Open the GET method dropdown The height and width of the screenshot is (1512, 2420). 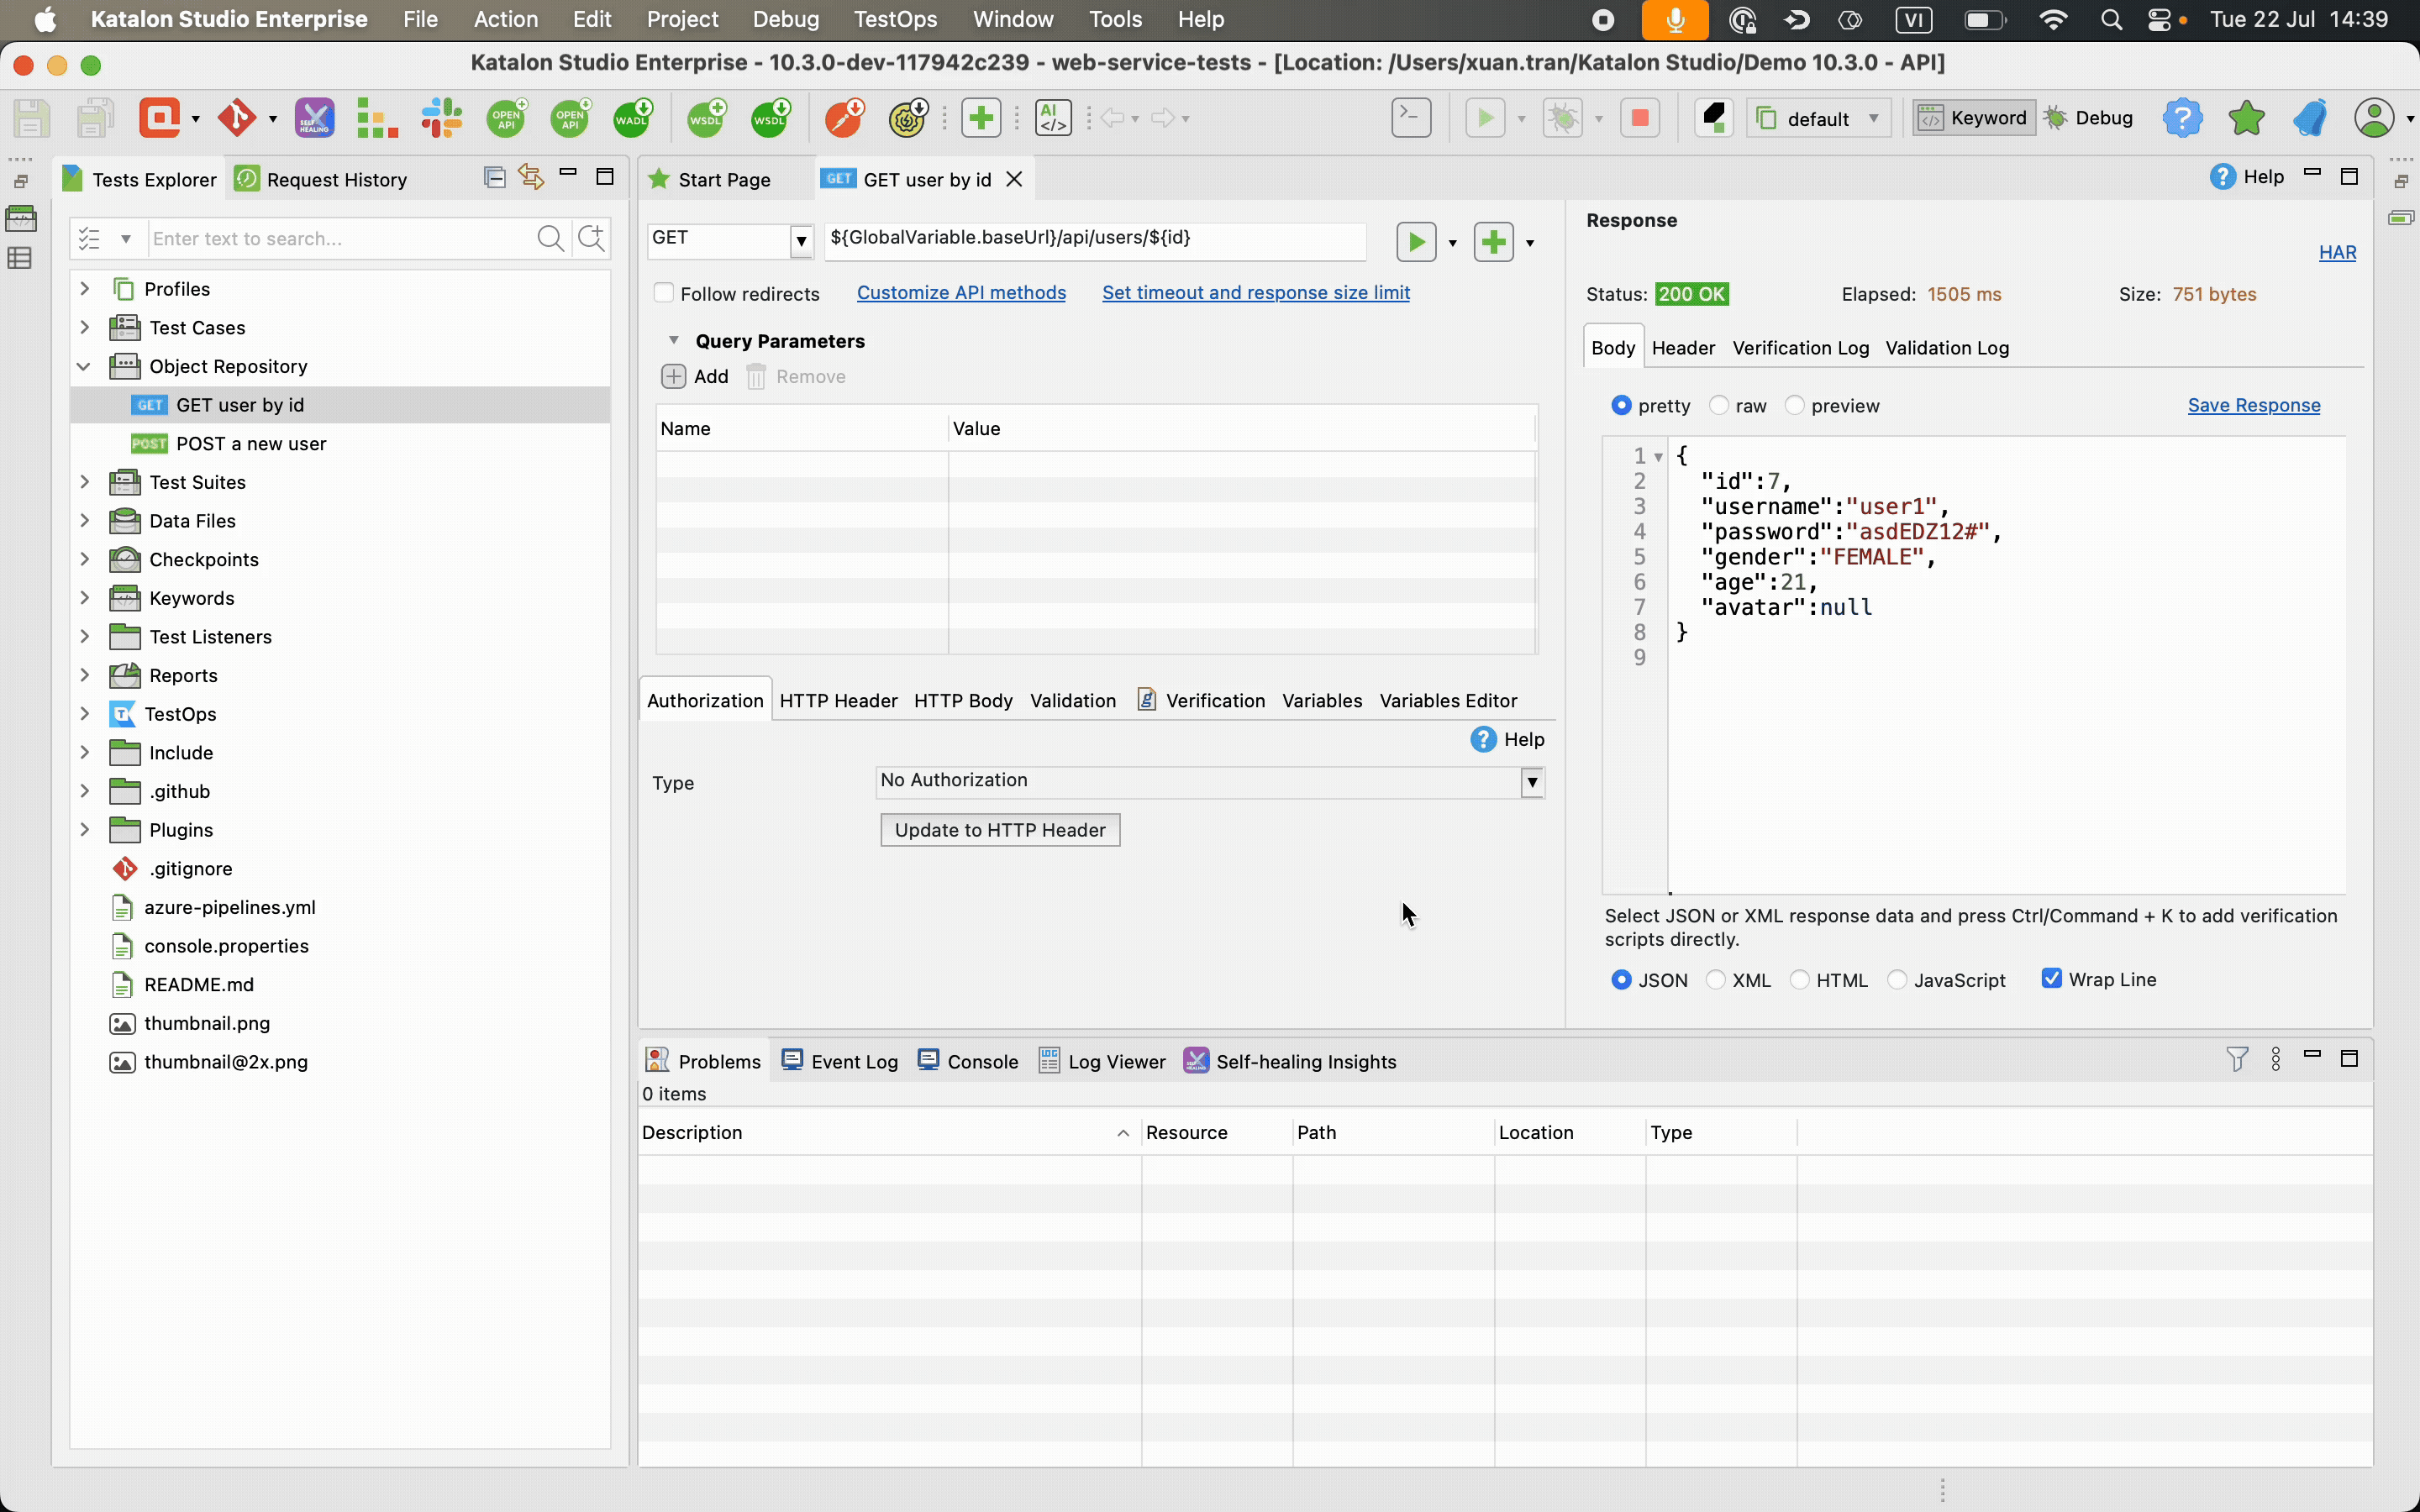801,240
